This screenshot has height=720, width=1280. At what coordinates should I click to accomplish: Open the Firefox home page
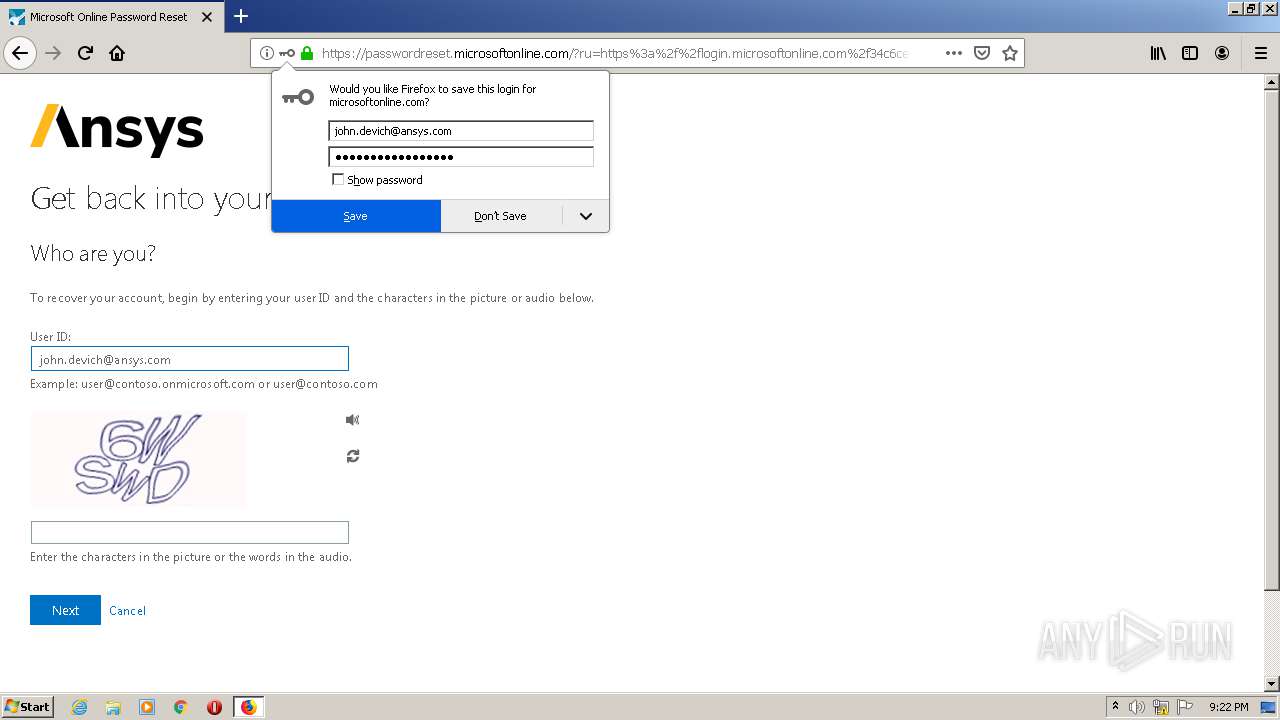click(x=117, y=53)
